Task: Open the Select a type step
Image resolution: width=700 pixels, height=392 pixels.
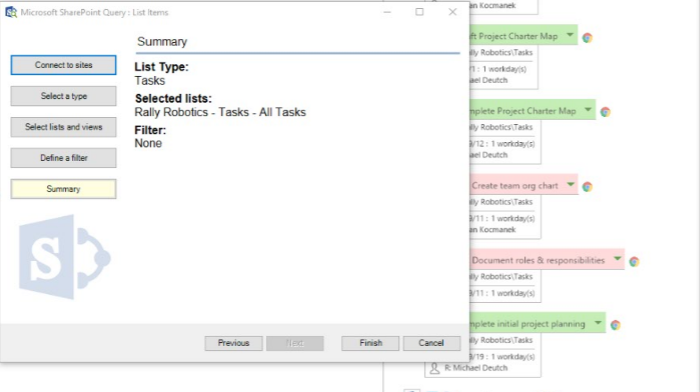Action: point(63,96)
